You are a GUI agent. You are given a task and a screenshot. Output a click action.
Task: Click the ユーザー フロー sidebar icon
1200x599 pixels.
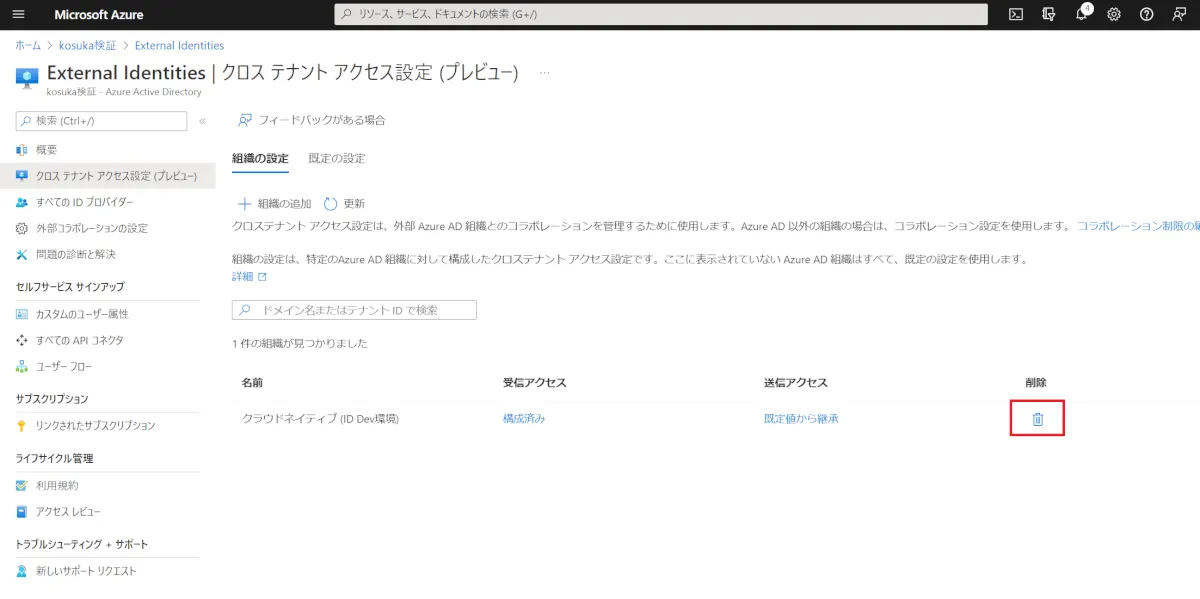(x=22, y=366)
